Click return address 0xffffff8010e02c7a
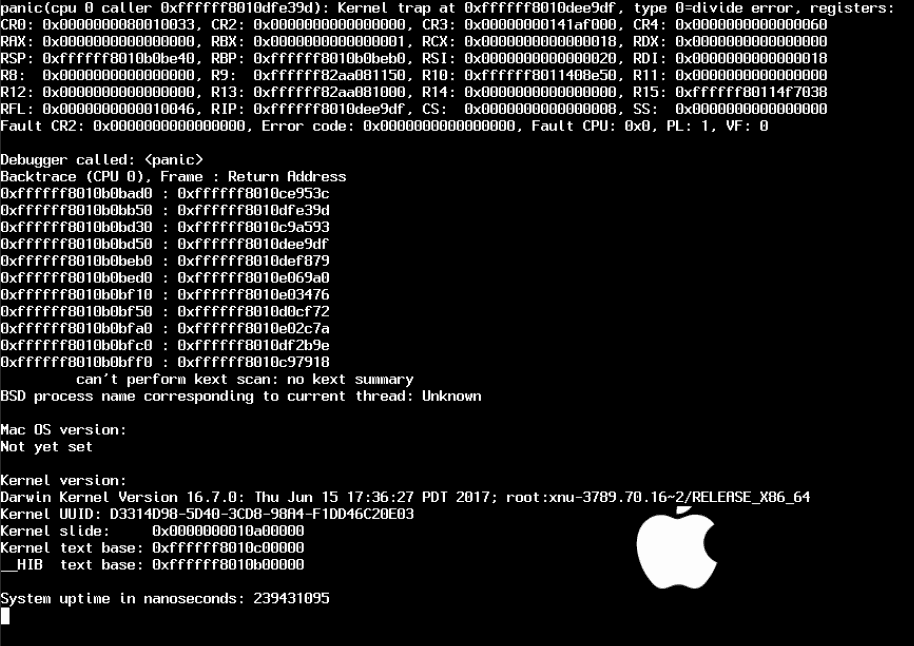This screenshot has width=914, height=646. tap(254, 329)
